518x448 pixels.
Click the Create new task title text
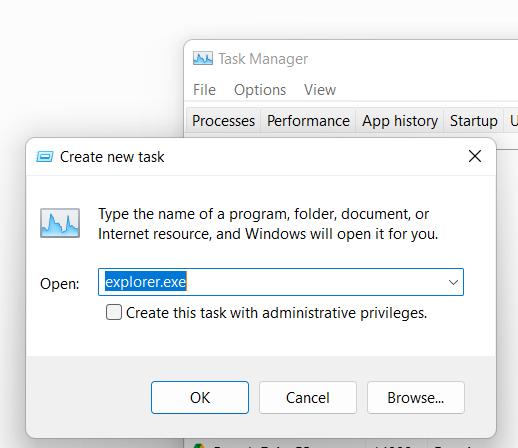[112, 157]
